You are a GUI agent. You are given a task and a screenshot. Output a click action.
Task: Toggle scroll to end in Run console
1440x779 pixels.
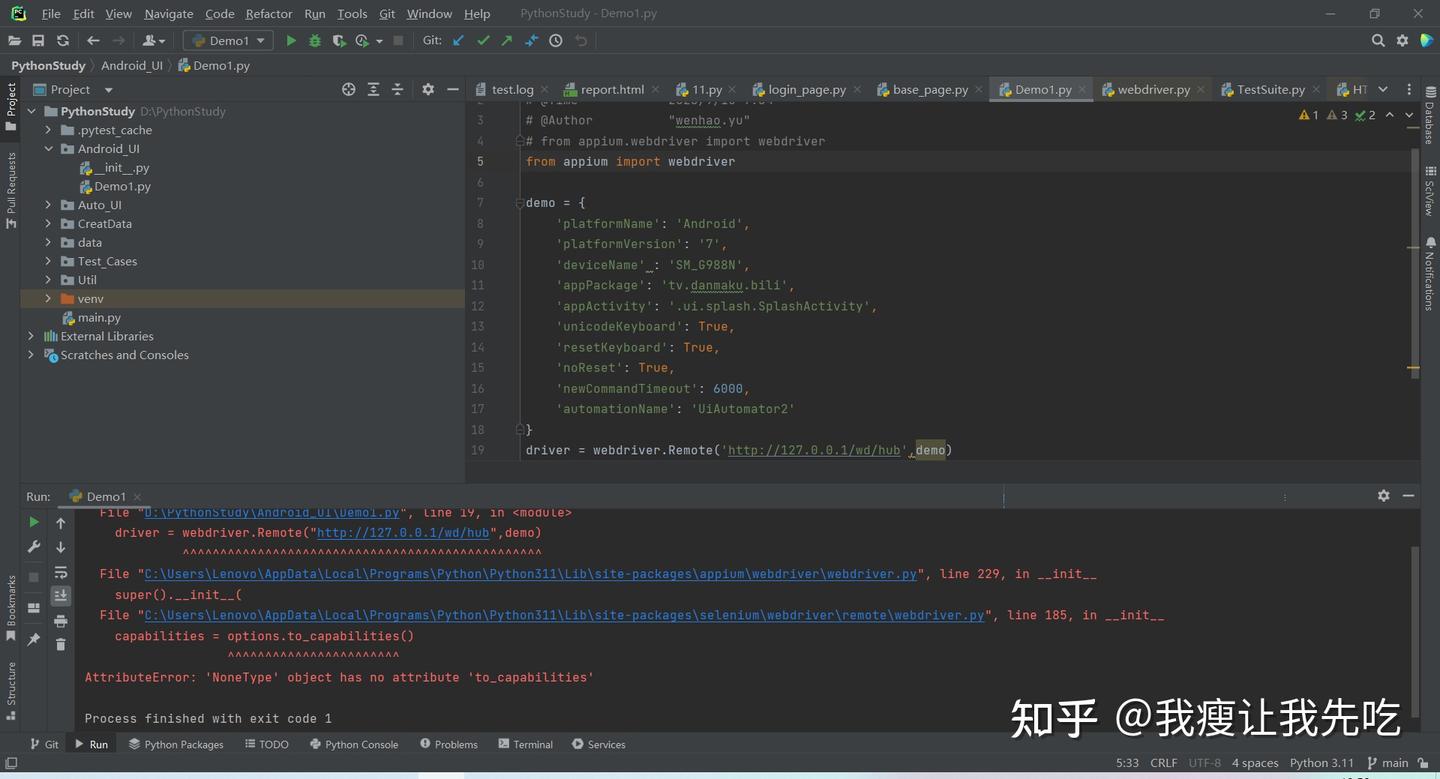pyautogui.click(x=61, y=596)
